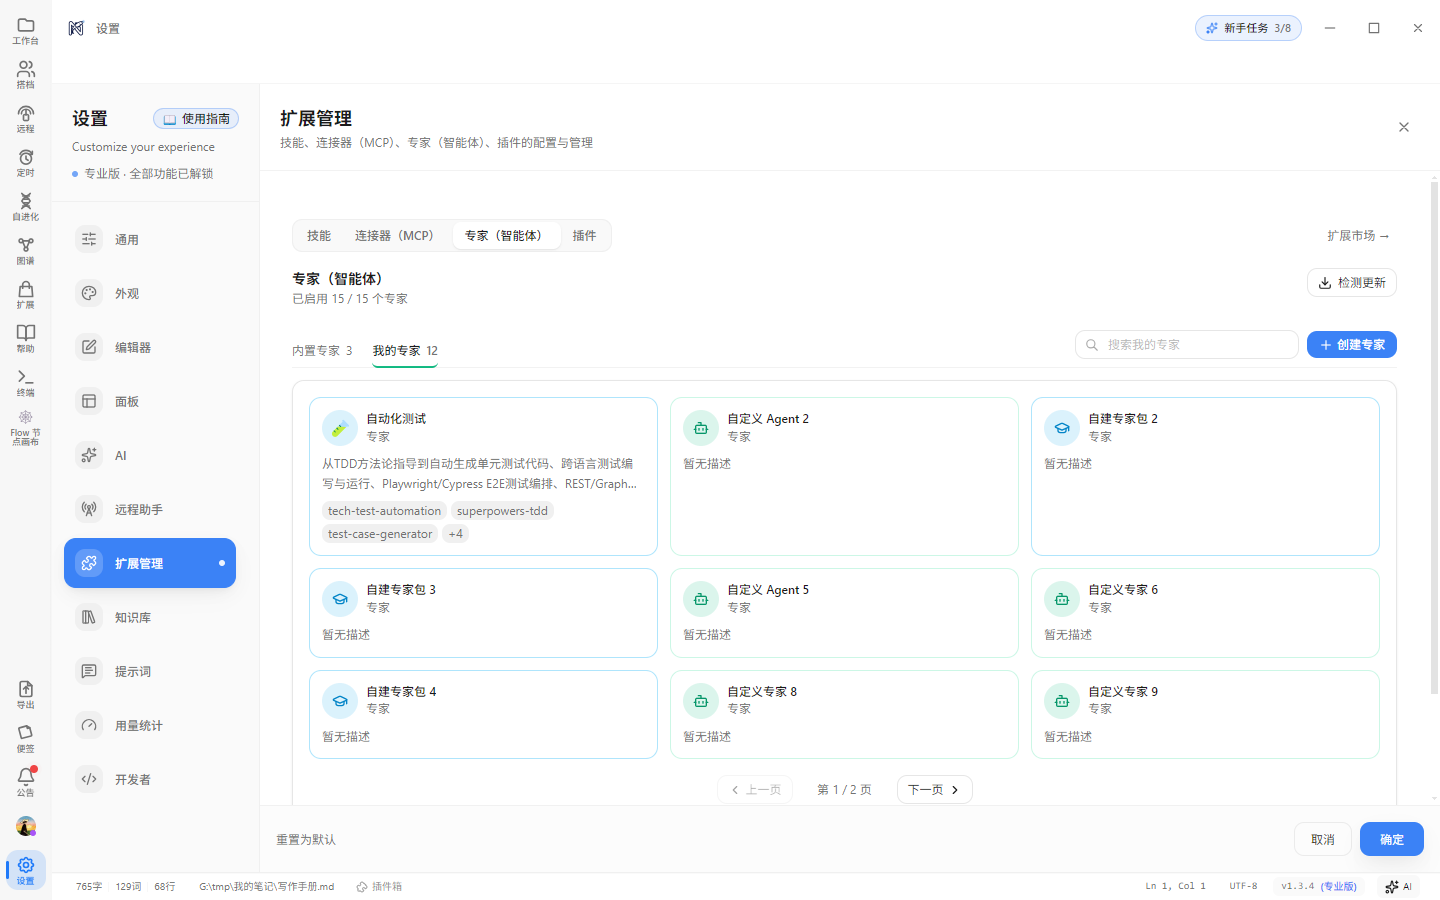Screen dimensions: 1440x900
Task: Switch to the 技能 tab
Action: coord(319,236)
